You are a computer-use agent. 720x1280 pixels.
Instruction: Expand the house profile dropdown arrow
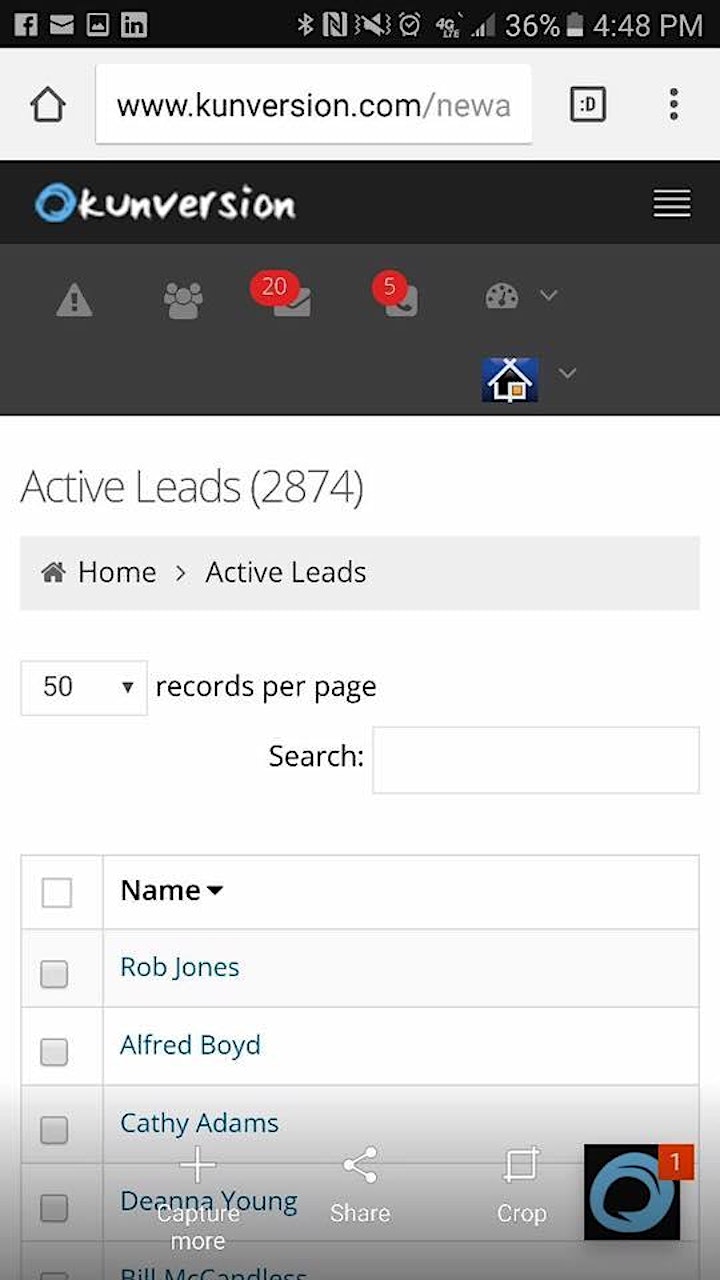click(x=567, y=373)
